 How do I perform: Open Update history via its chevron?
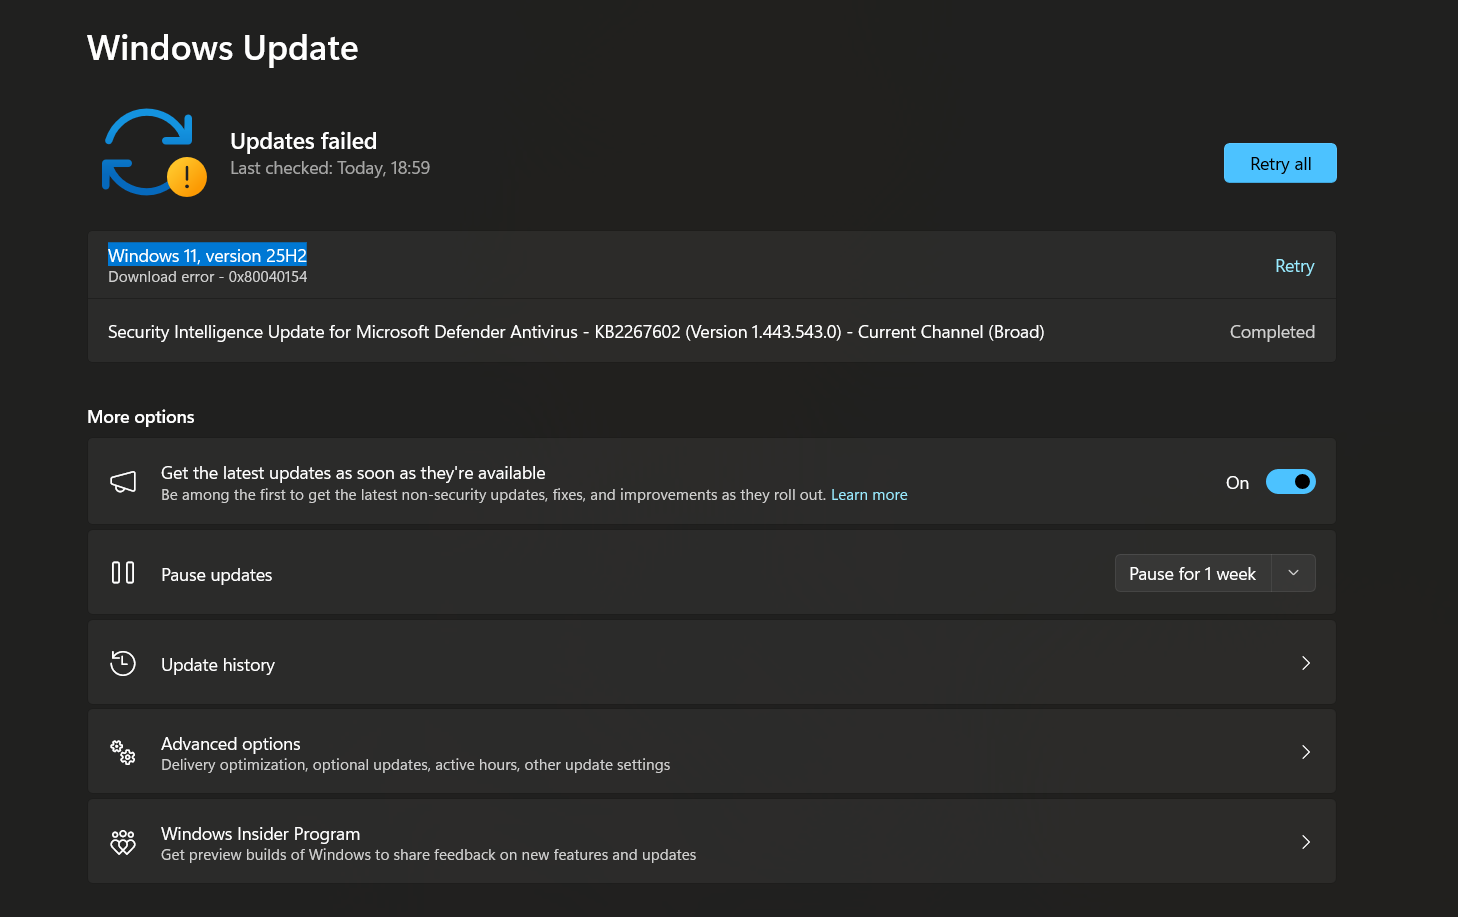(1306, 663)
